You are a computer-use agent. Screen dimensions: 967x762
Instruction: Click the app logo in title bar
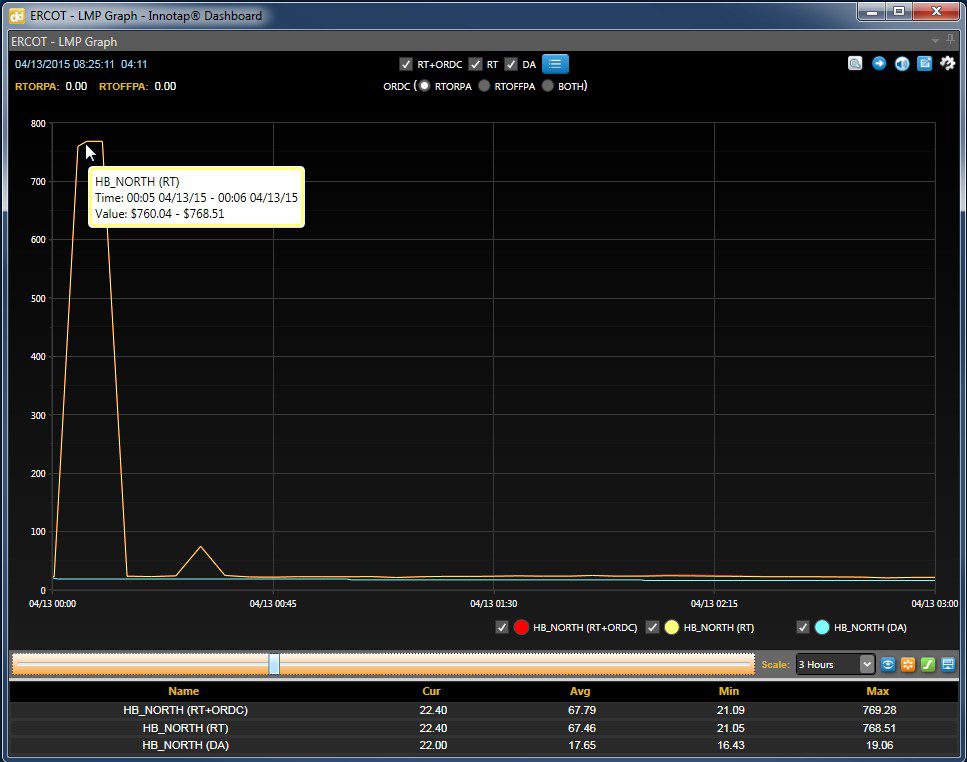(17, 16)
